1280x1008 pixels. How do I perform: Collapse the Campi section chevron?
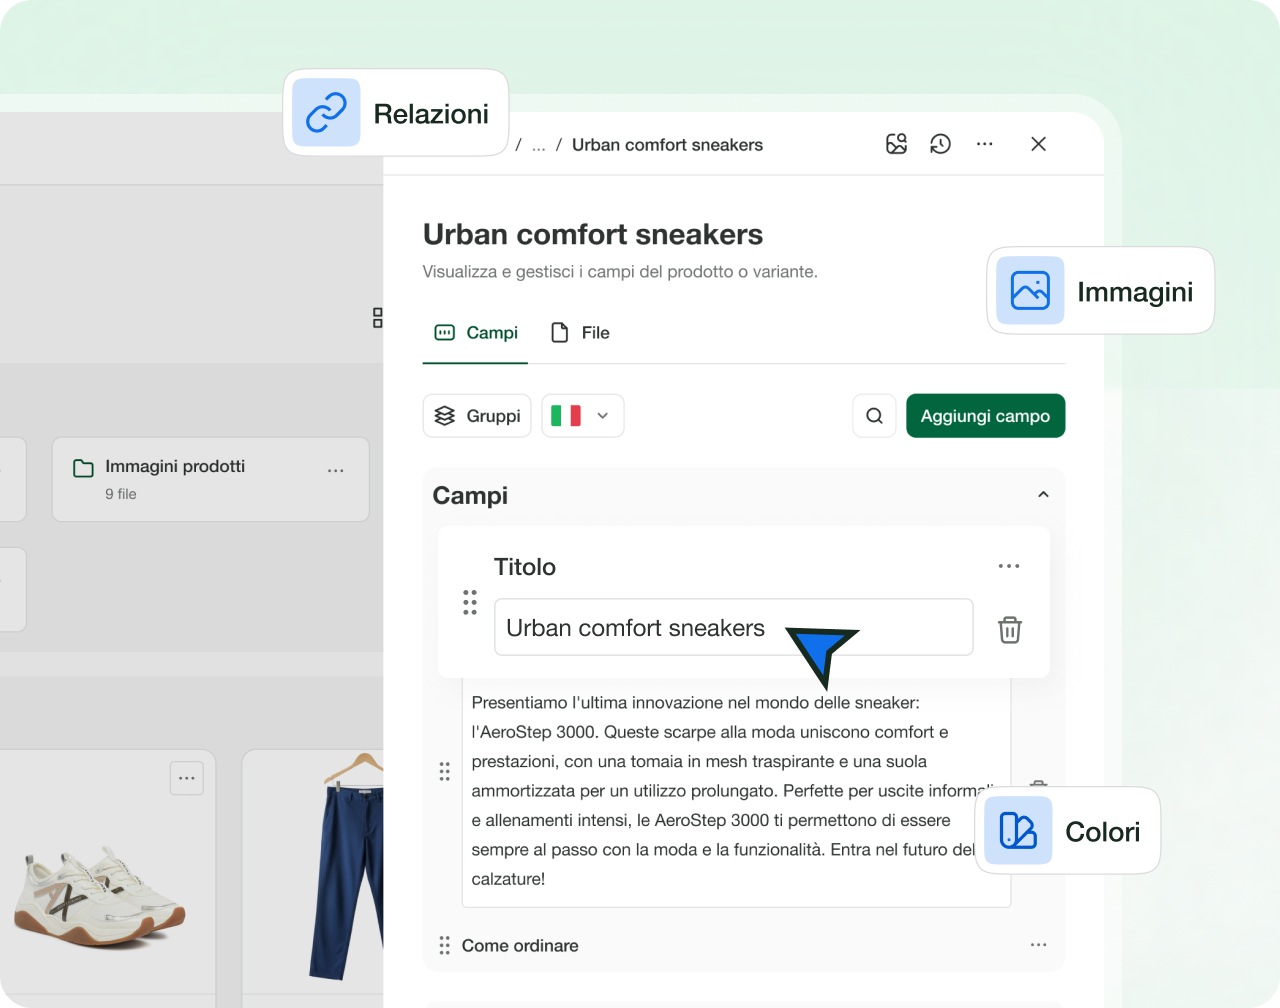click(1043, 494)
